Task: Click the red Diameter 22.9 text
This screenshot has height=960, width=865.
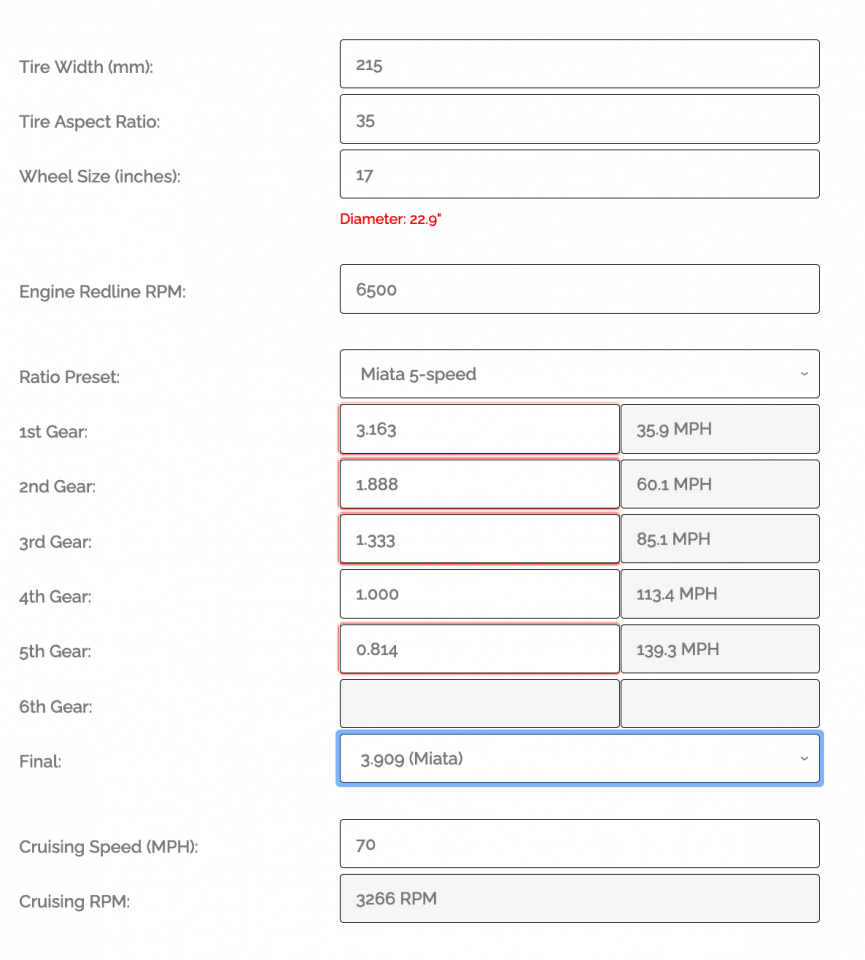Action: [391, 219]
